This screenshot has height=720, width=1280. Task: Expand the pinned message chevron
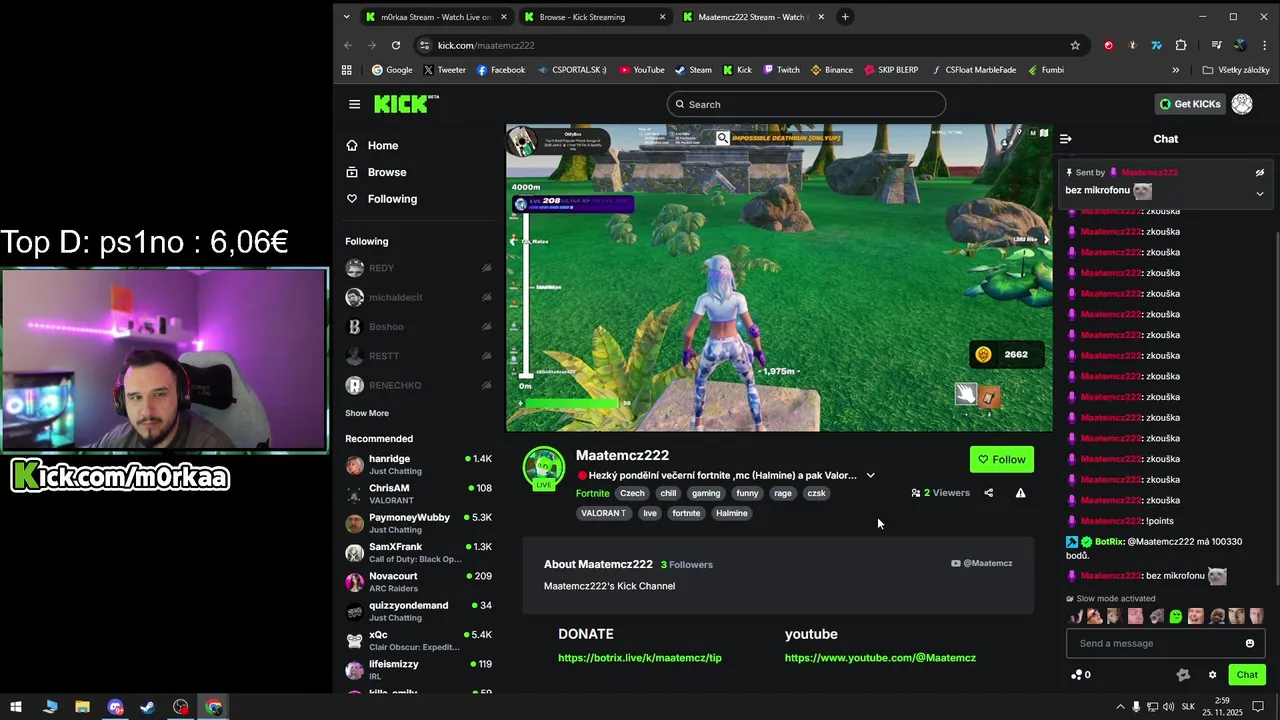click(x=1260, y=193)
